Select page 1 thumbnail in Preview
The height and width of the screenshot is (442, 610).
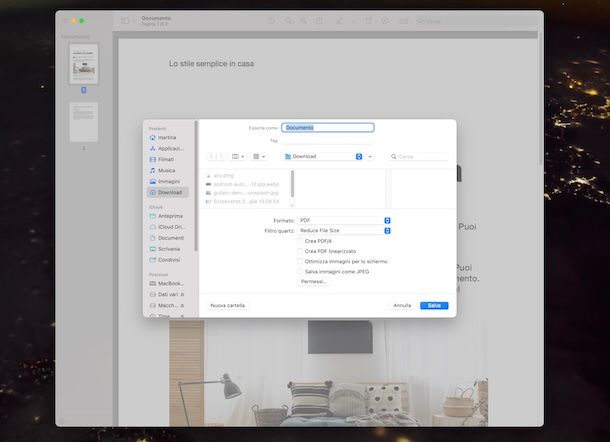84,64
